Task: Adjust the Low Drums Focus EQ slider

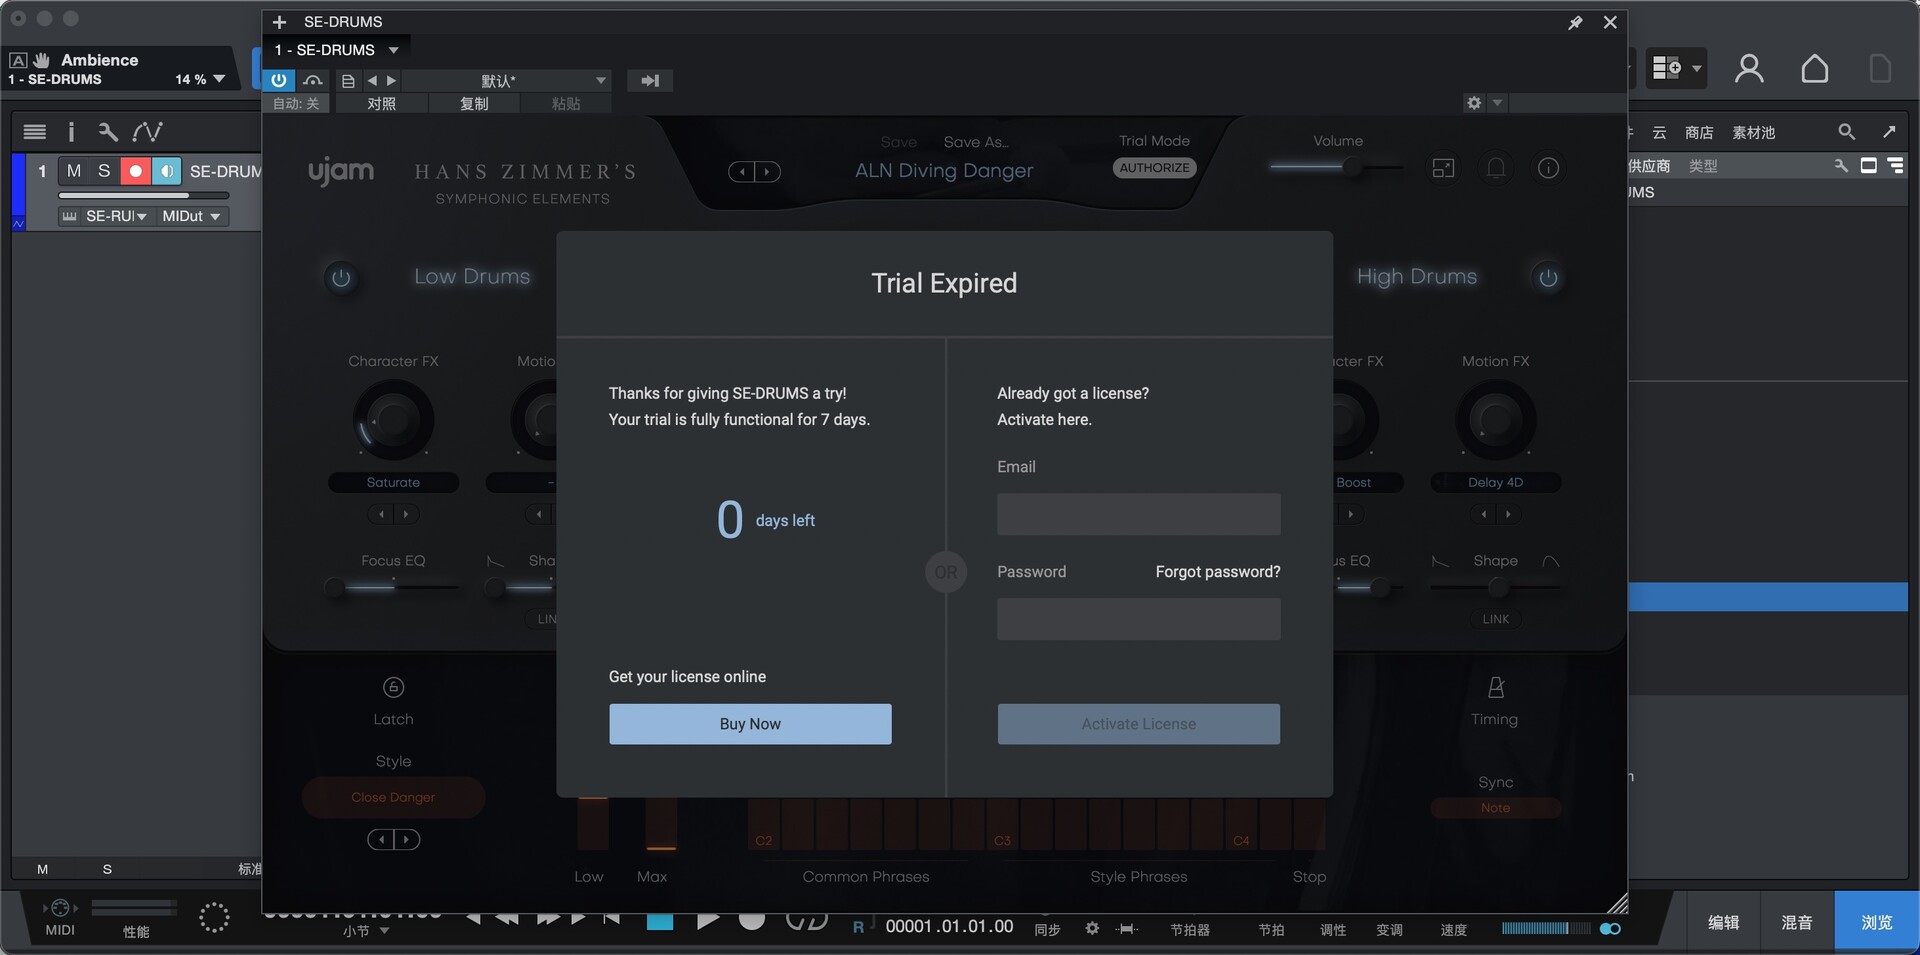Action: [393, 587]
